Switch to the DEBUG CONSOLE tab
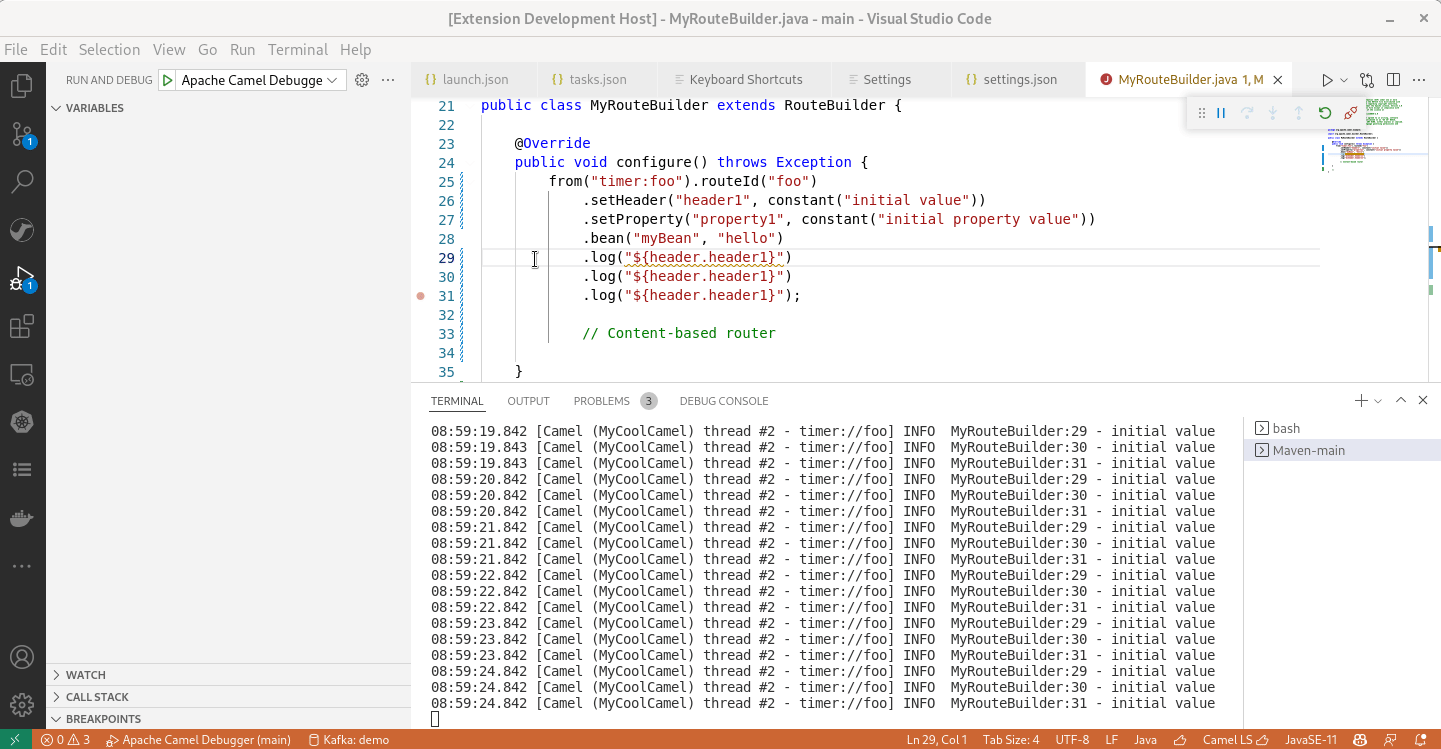 (723, 400)
